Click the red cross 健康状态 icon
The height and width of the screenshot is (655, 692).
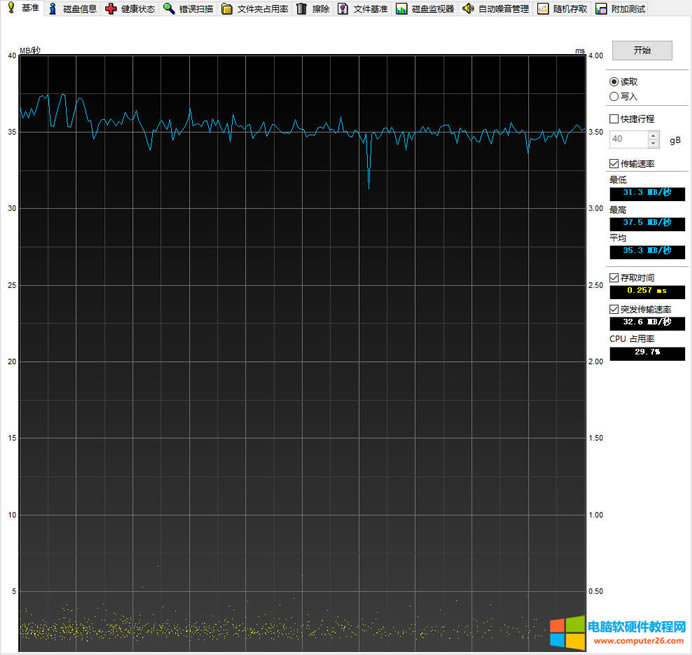(111, 9)
